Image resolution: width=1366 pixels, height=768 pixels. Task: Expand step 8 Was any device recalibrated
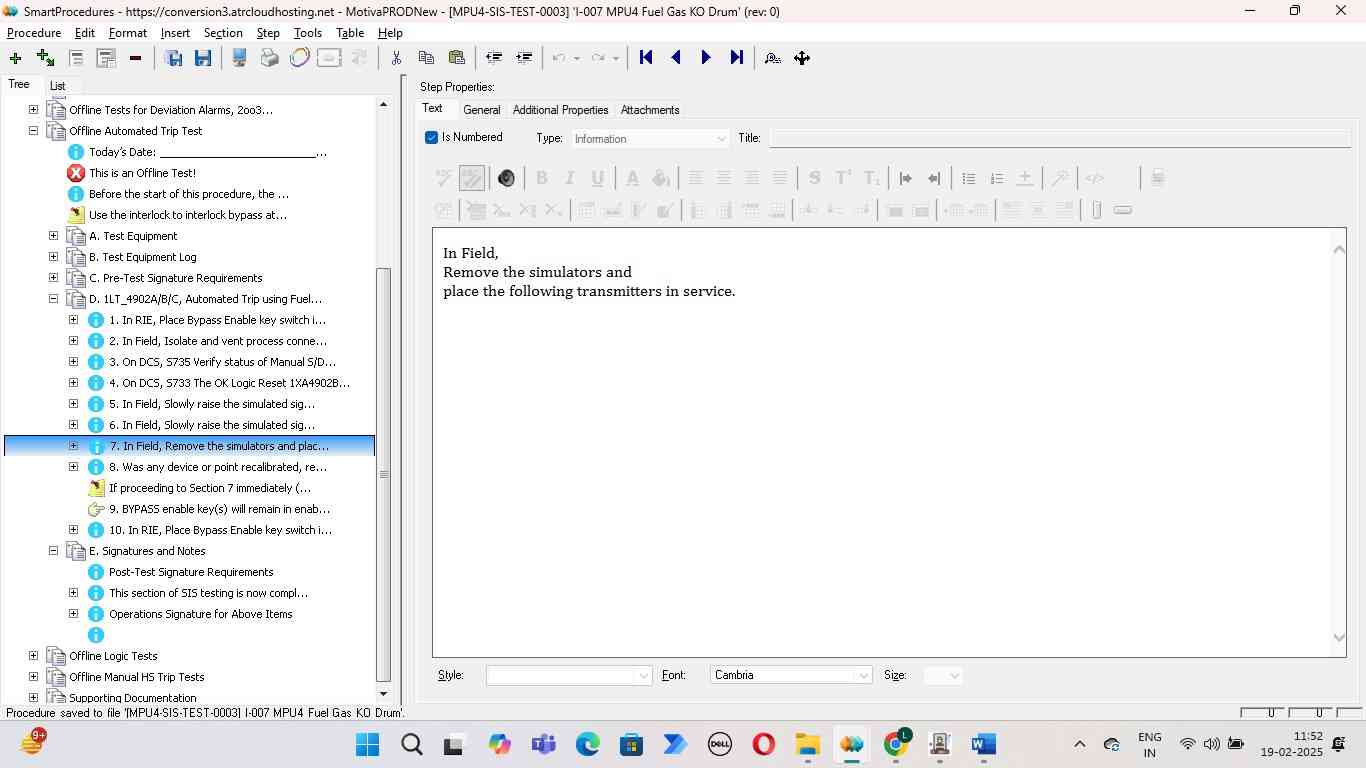pos(73,467)
